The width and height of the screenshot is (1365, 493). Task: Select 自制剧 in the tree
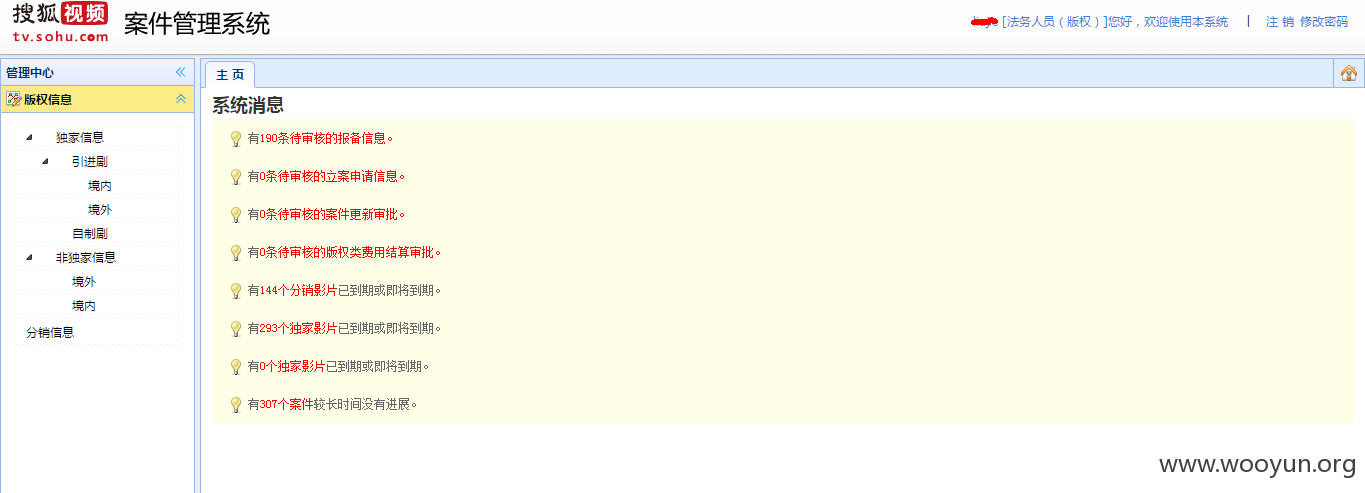tap(90, 233)
